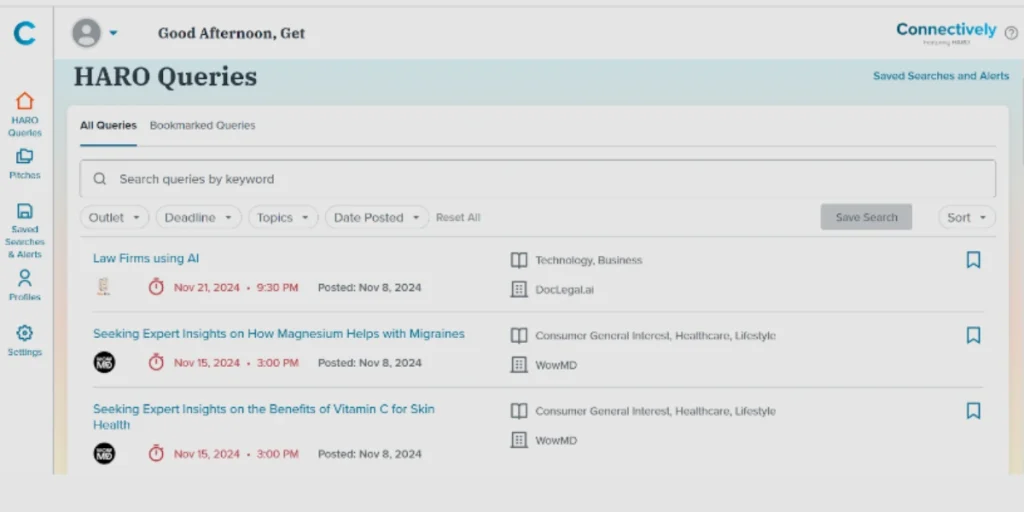Screen dimensions: 1024x512
Task: Switch to the All Queries tab
Action: [x=108, y=125]
